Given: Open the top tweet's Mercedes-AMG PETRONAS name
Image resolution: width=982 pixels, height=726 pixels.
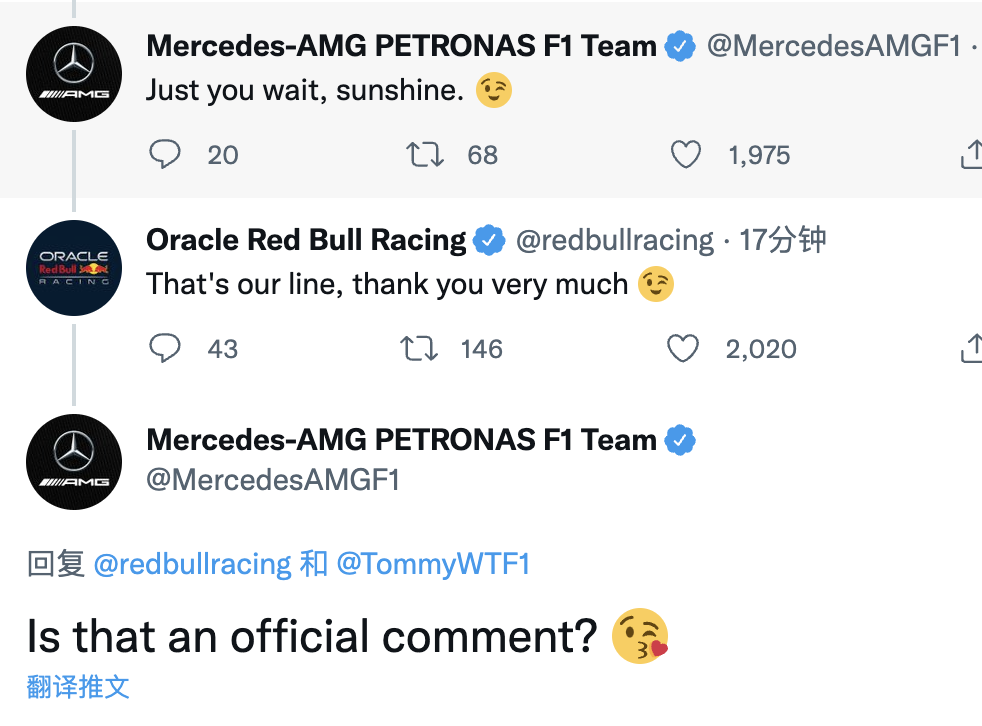Looking at the screenshot, I should click(401, 46).
